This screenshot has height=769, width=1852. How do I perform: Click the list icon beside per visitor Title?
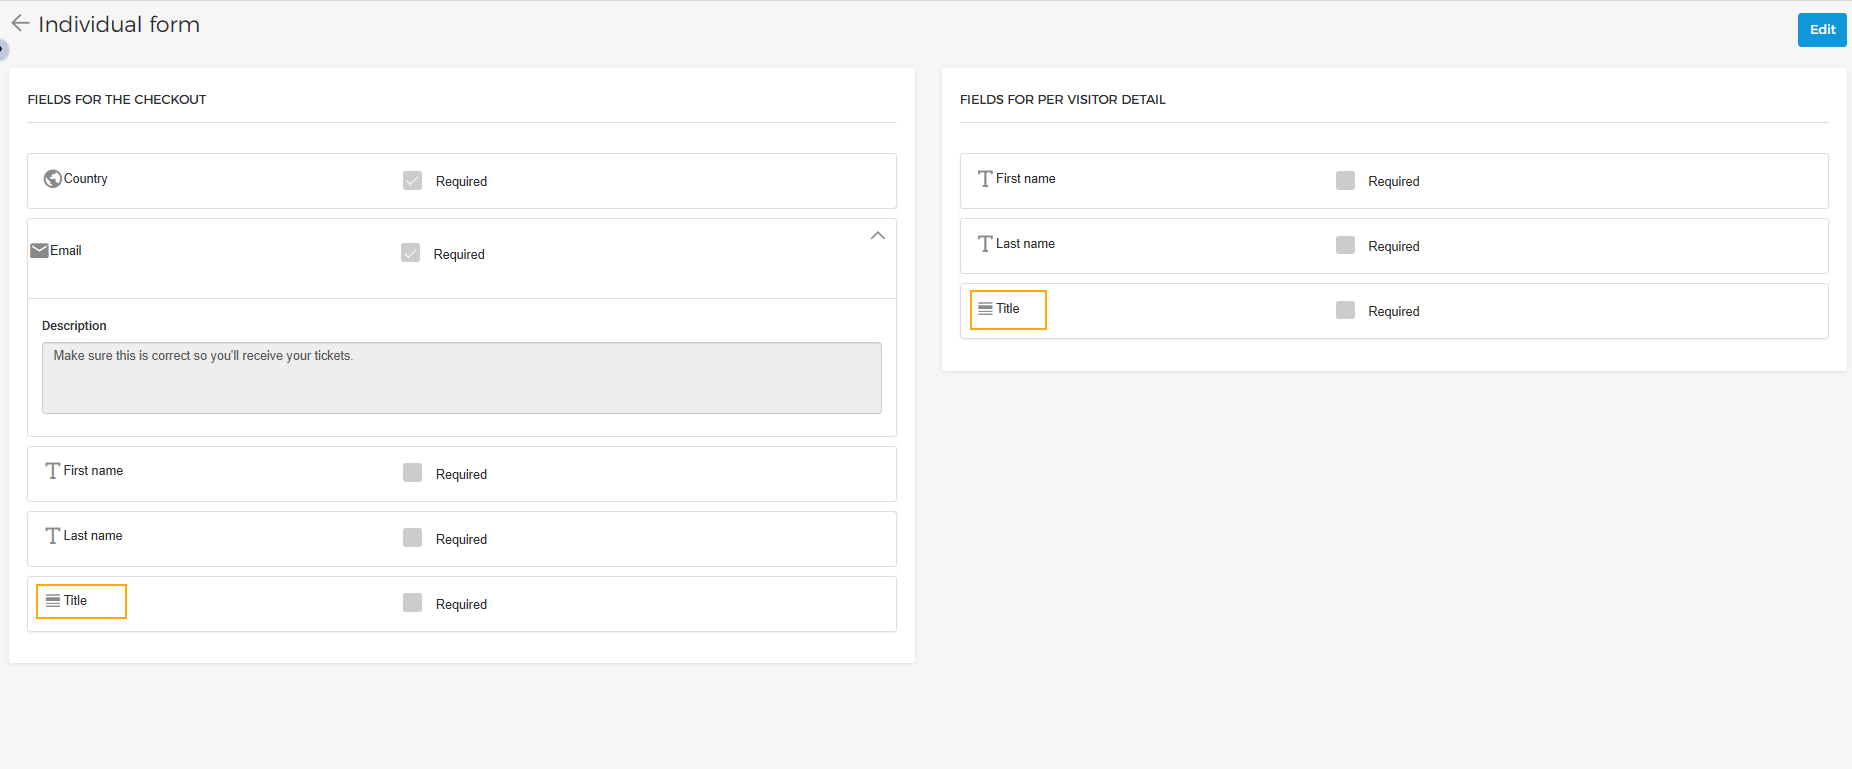pyautogui.click(x=985, y=309)
